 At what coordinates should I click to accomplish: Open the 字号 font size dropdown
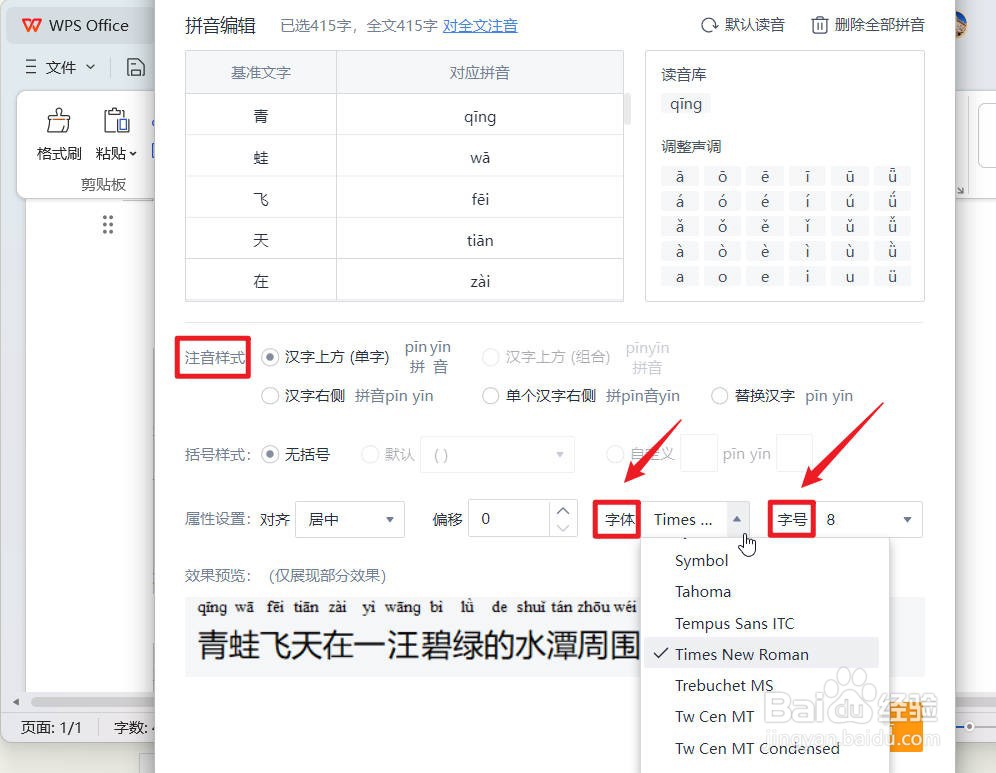(x=868, y=518)
